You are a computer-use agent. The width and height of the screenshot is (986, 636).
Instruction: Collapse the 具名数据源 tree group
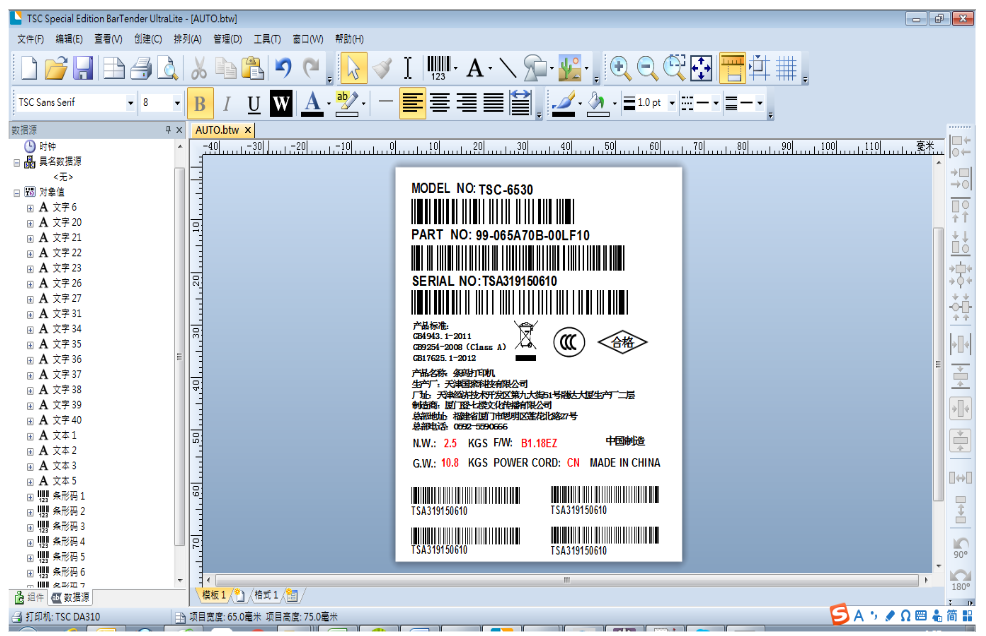[17, 162]
